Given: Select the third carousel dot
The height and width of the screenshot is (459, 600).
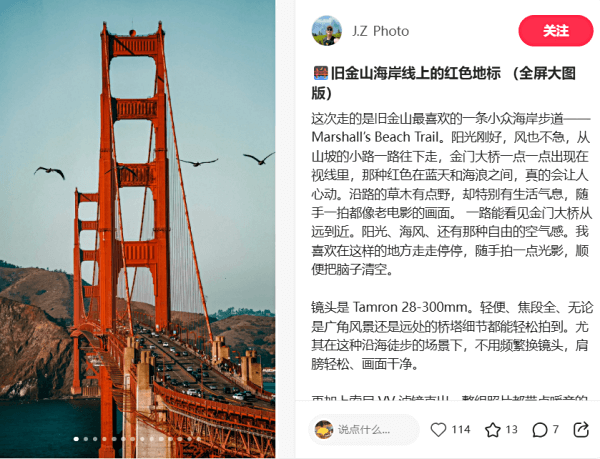Looking at the screenshot, I should click(x=95, y=439).
